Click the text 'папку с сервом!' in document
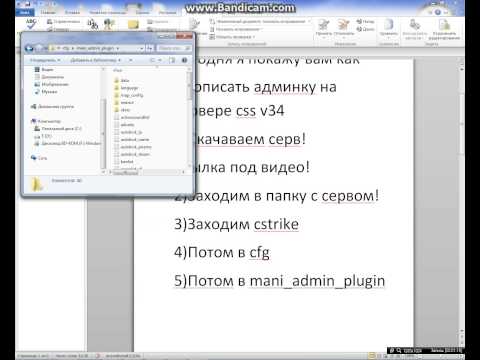This screenshot has width=480, height=360. click(x=321, y=196)
